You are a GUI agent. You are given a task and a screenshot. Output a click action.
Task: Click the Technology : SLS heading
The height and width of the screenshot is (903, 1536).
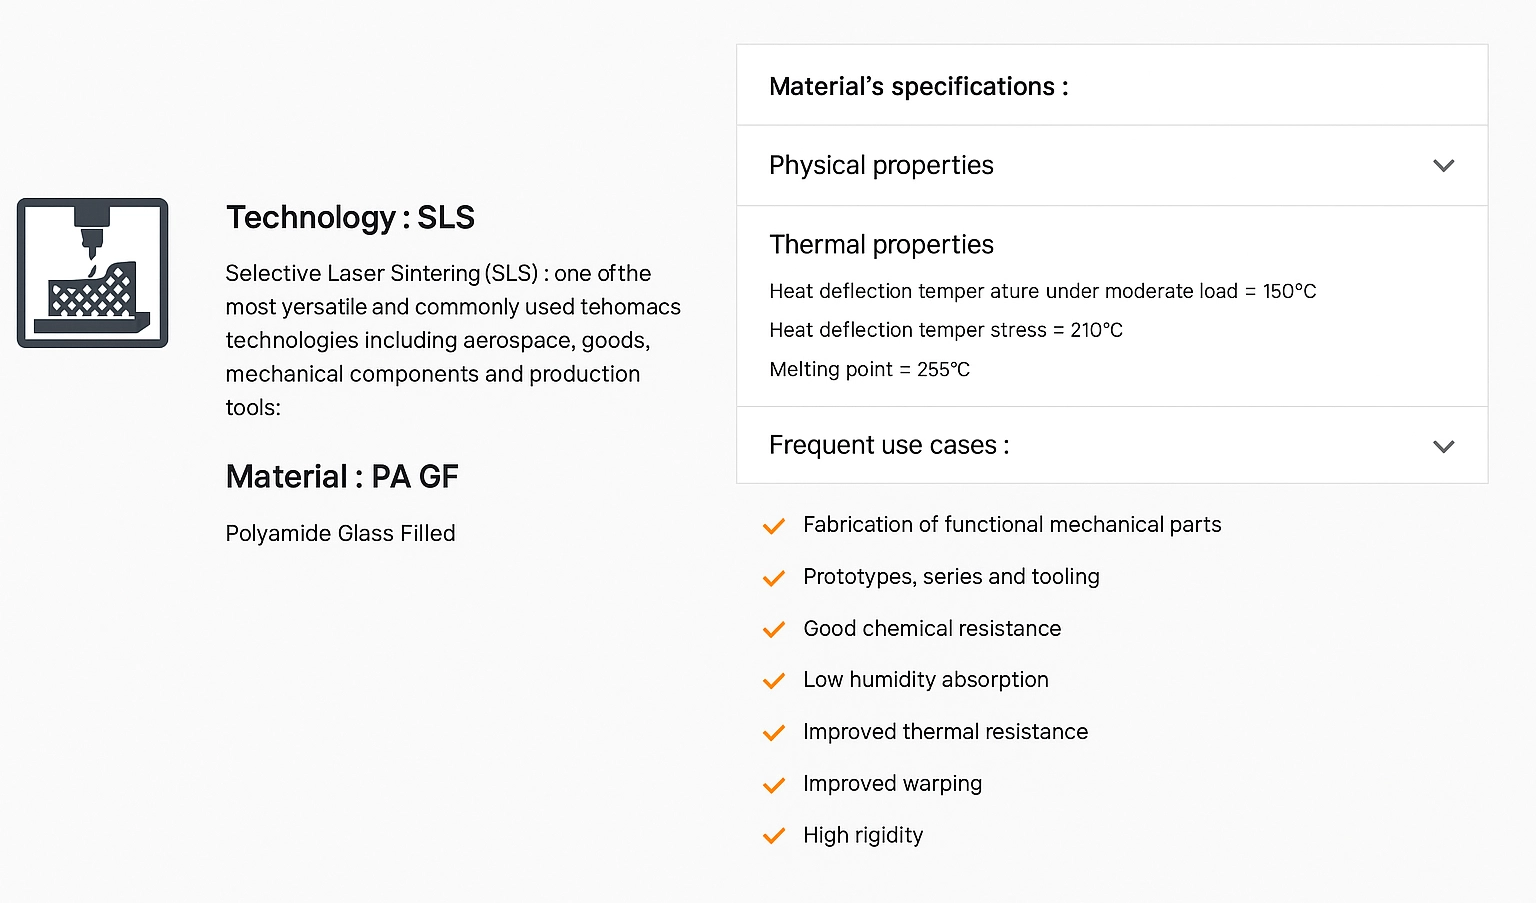[x=350, y=217]
